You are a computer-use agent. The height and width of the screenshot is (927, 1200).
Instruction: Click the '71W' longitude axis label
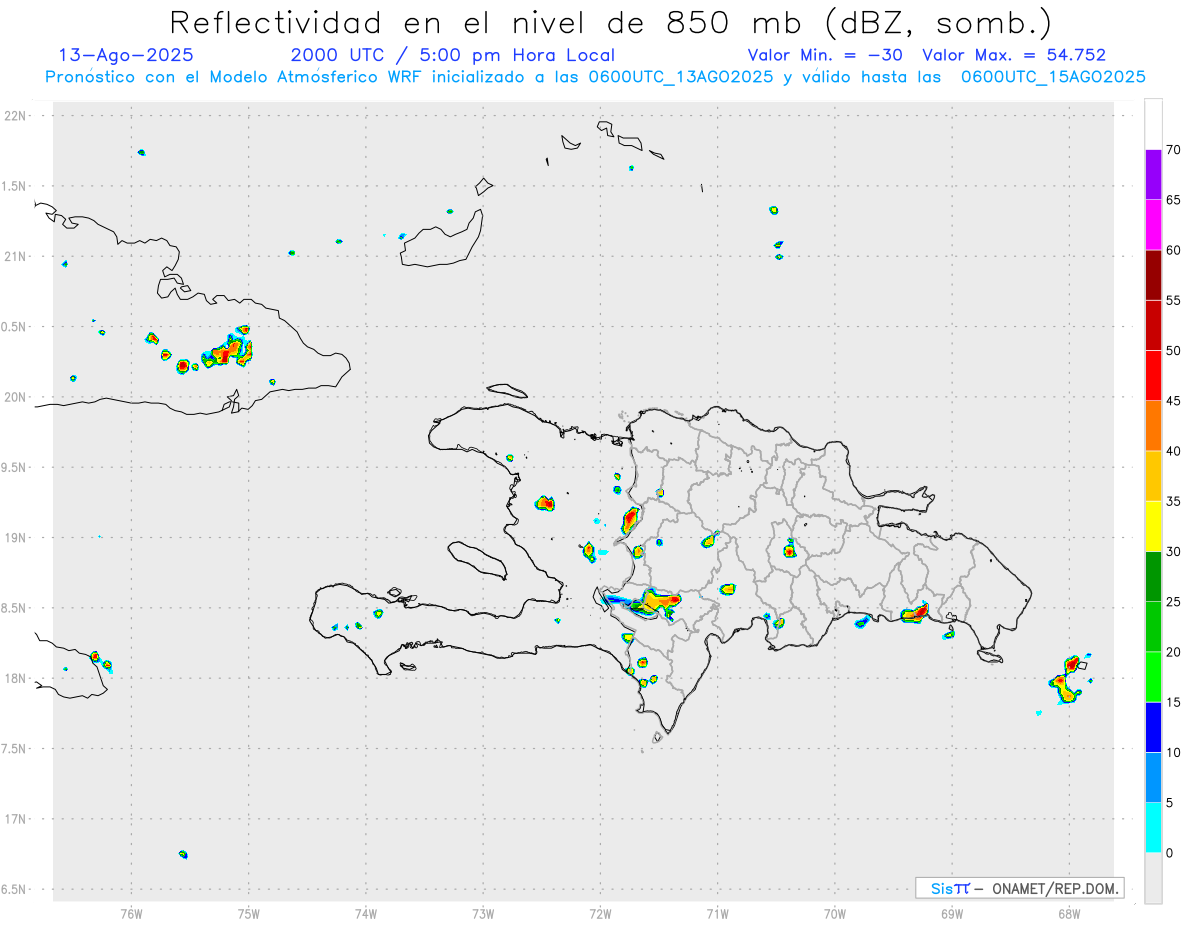717,914
